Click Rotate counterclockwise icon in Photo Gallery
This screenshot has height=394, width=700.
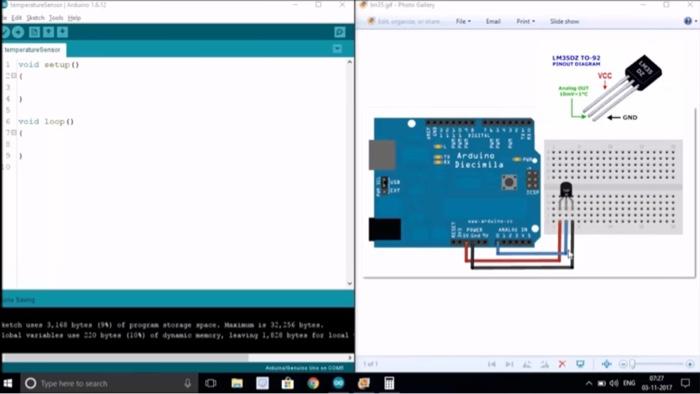(x=527, y=364)
